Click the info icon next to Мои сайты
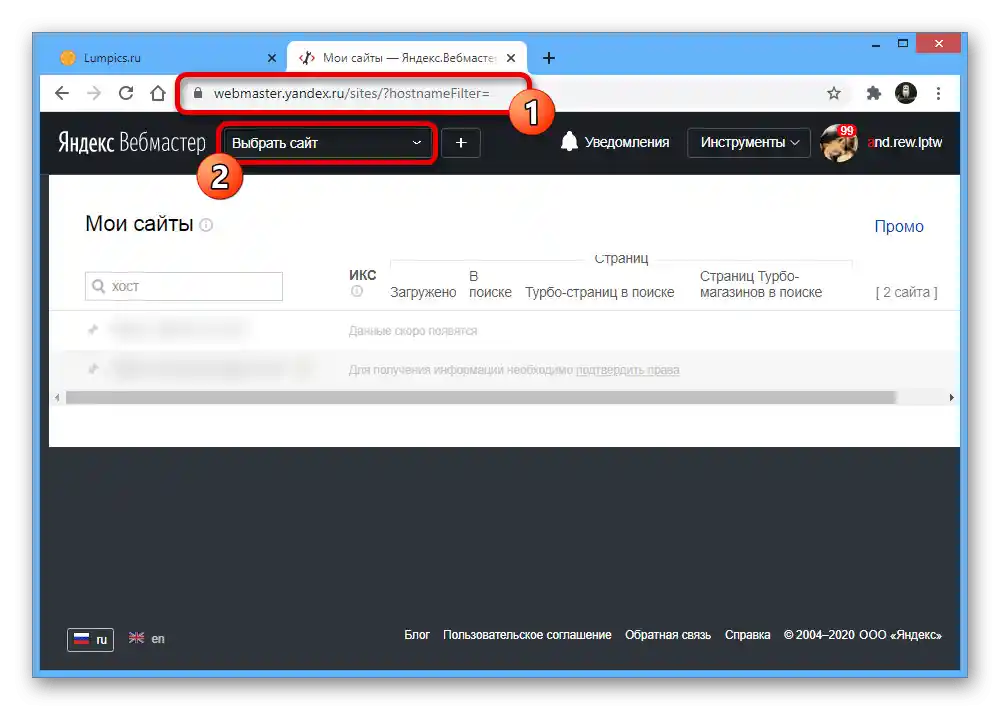 pyautogui.click(x=206, y=225)
